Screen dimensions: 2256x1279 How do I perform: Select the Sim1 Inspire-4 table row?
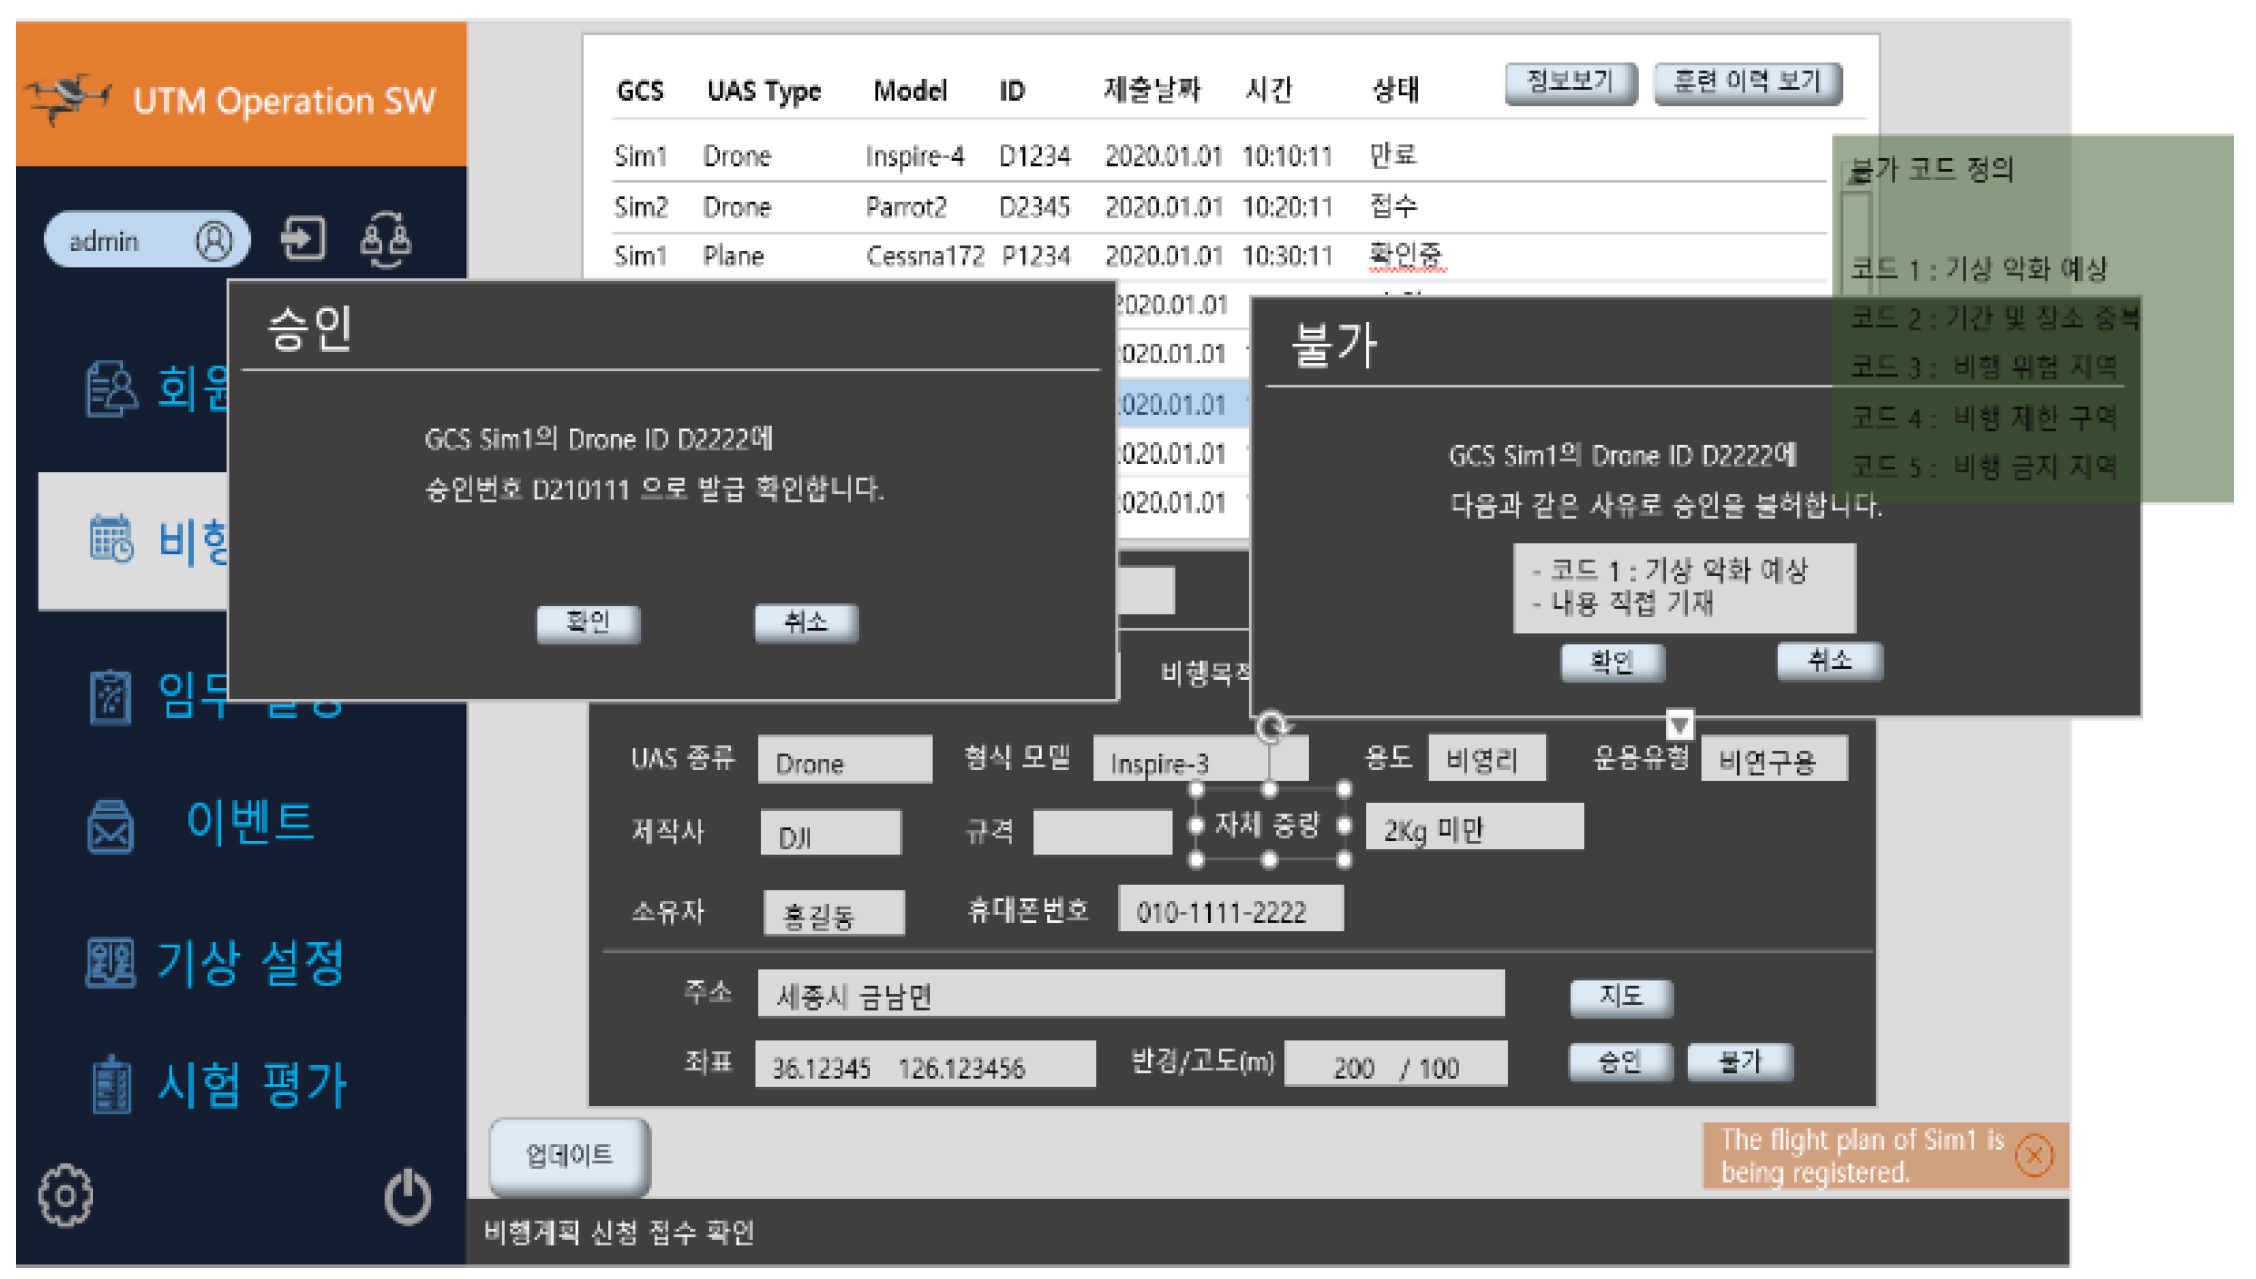pos(1220,156)
